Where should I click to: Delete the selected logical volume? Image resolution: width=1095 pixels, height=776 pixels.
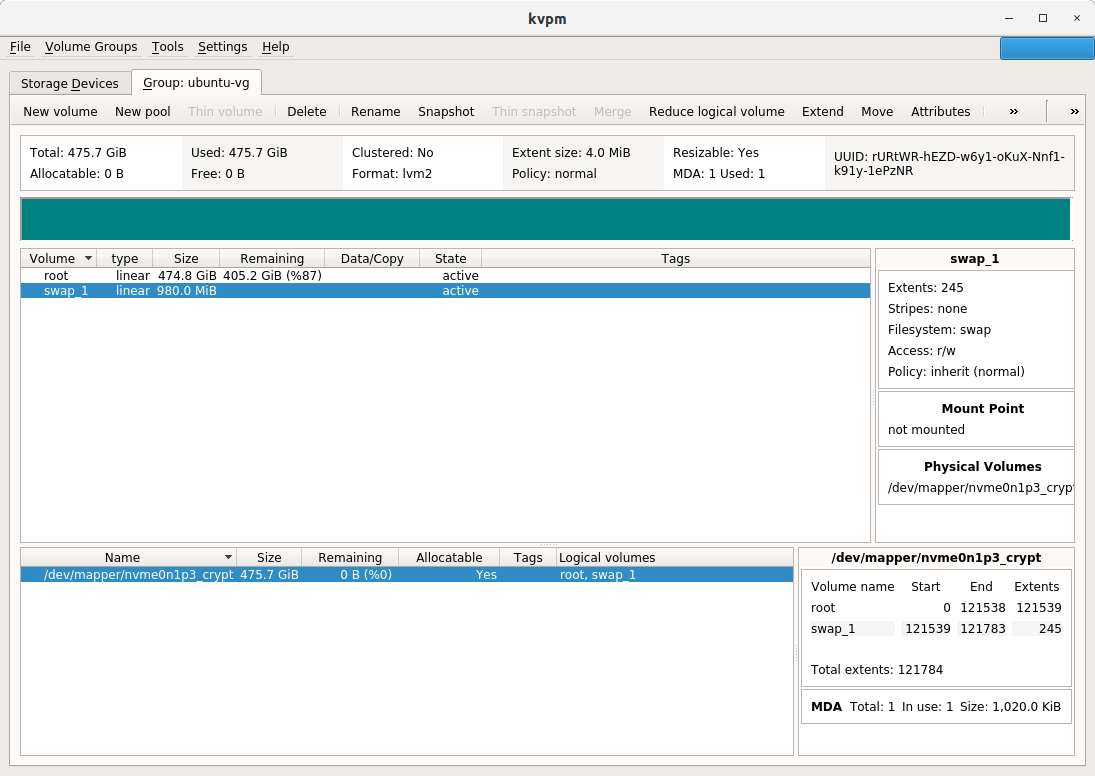coord(306,112)
